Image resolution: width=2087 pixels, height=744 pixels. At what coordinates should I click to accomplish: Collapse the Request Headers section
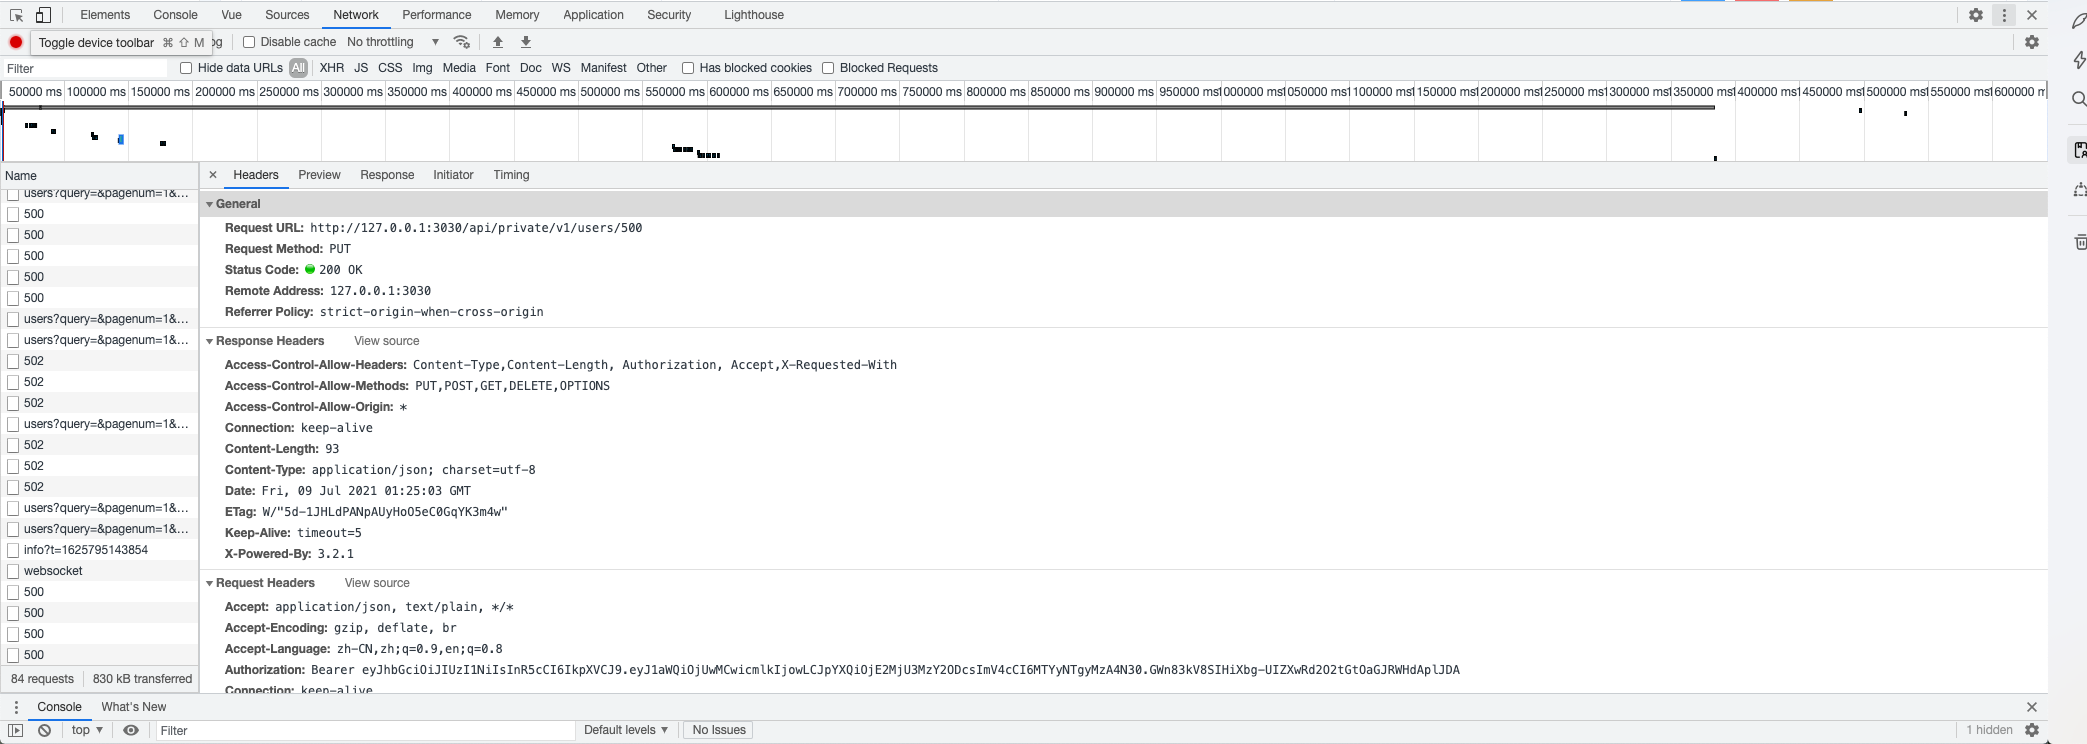pyautogui.click(x=210, y=583)
